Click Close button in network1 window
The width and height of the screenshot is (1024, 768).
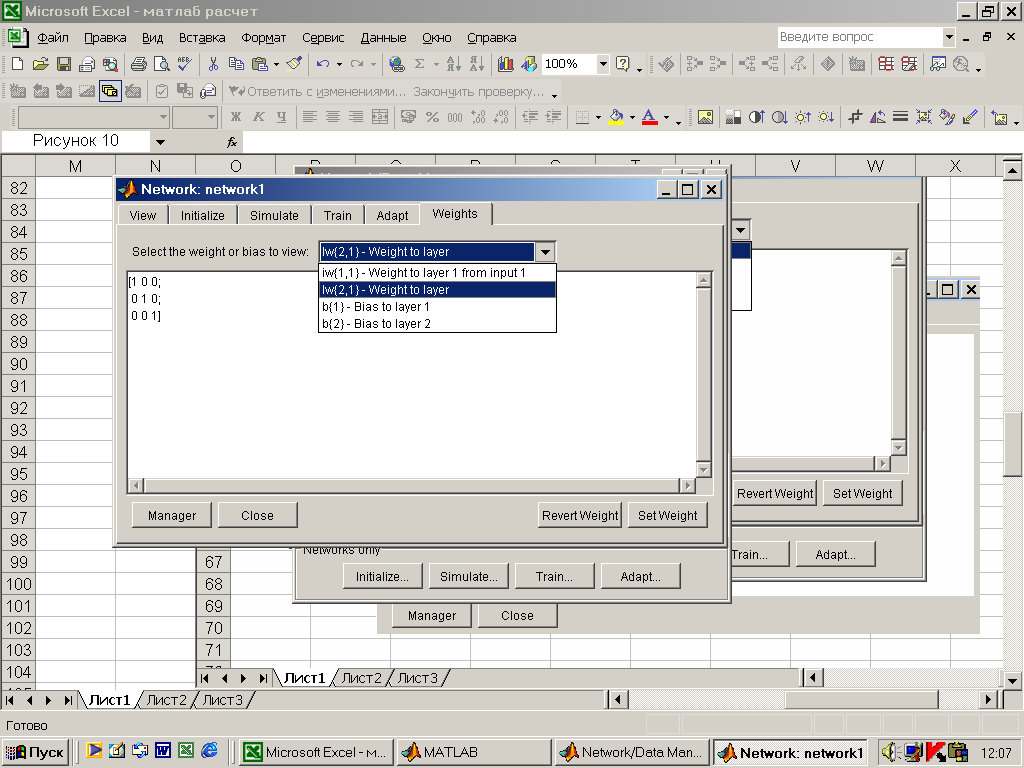[x=257, y=515]
